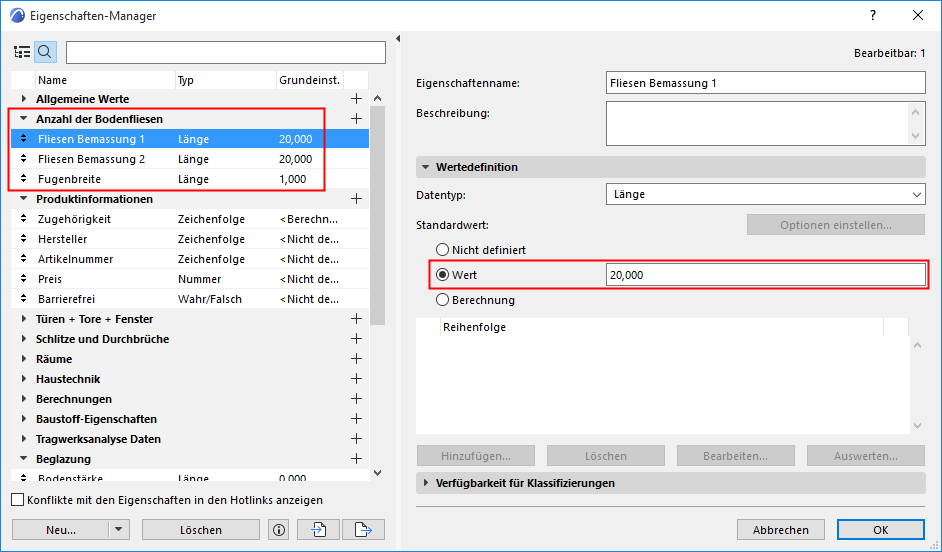Image resolution: width=942 pixels, height=552 pixels.
Task: Expand the Schlitze und Durchbrüche group
Action: pos(24,339)
